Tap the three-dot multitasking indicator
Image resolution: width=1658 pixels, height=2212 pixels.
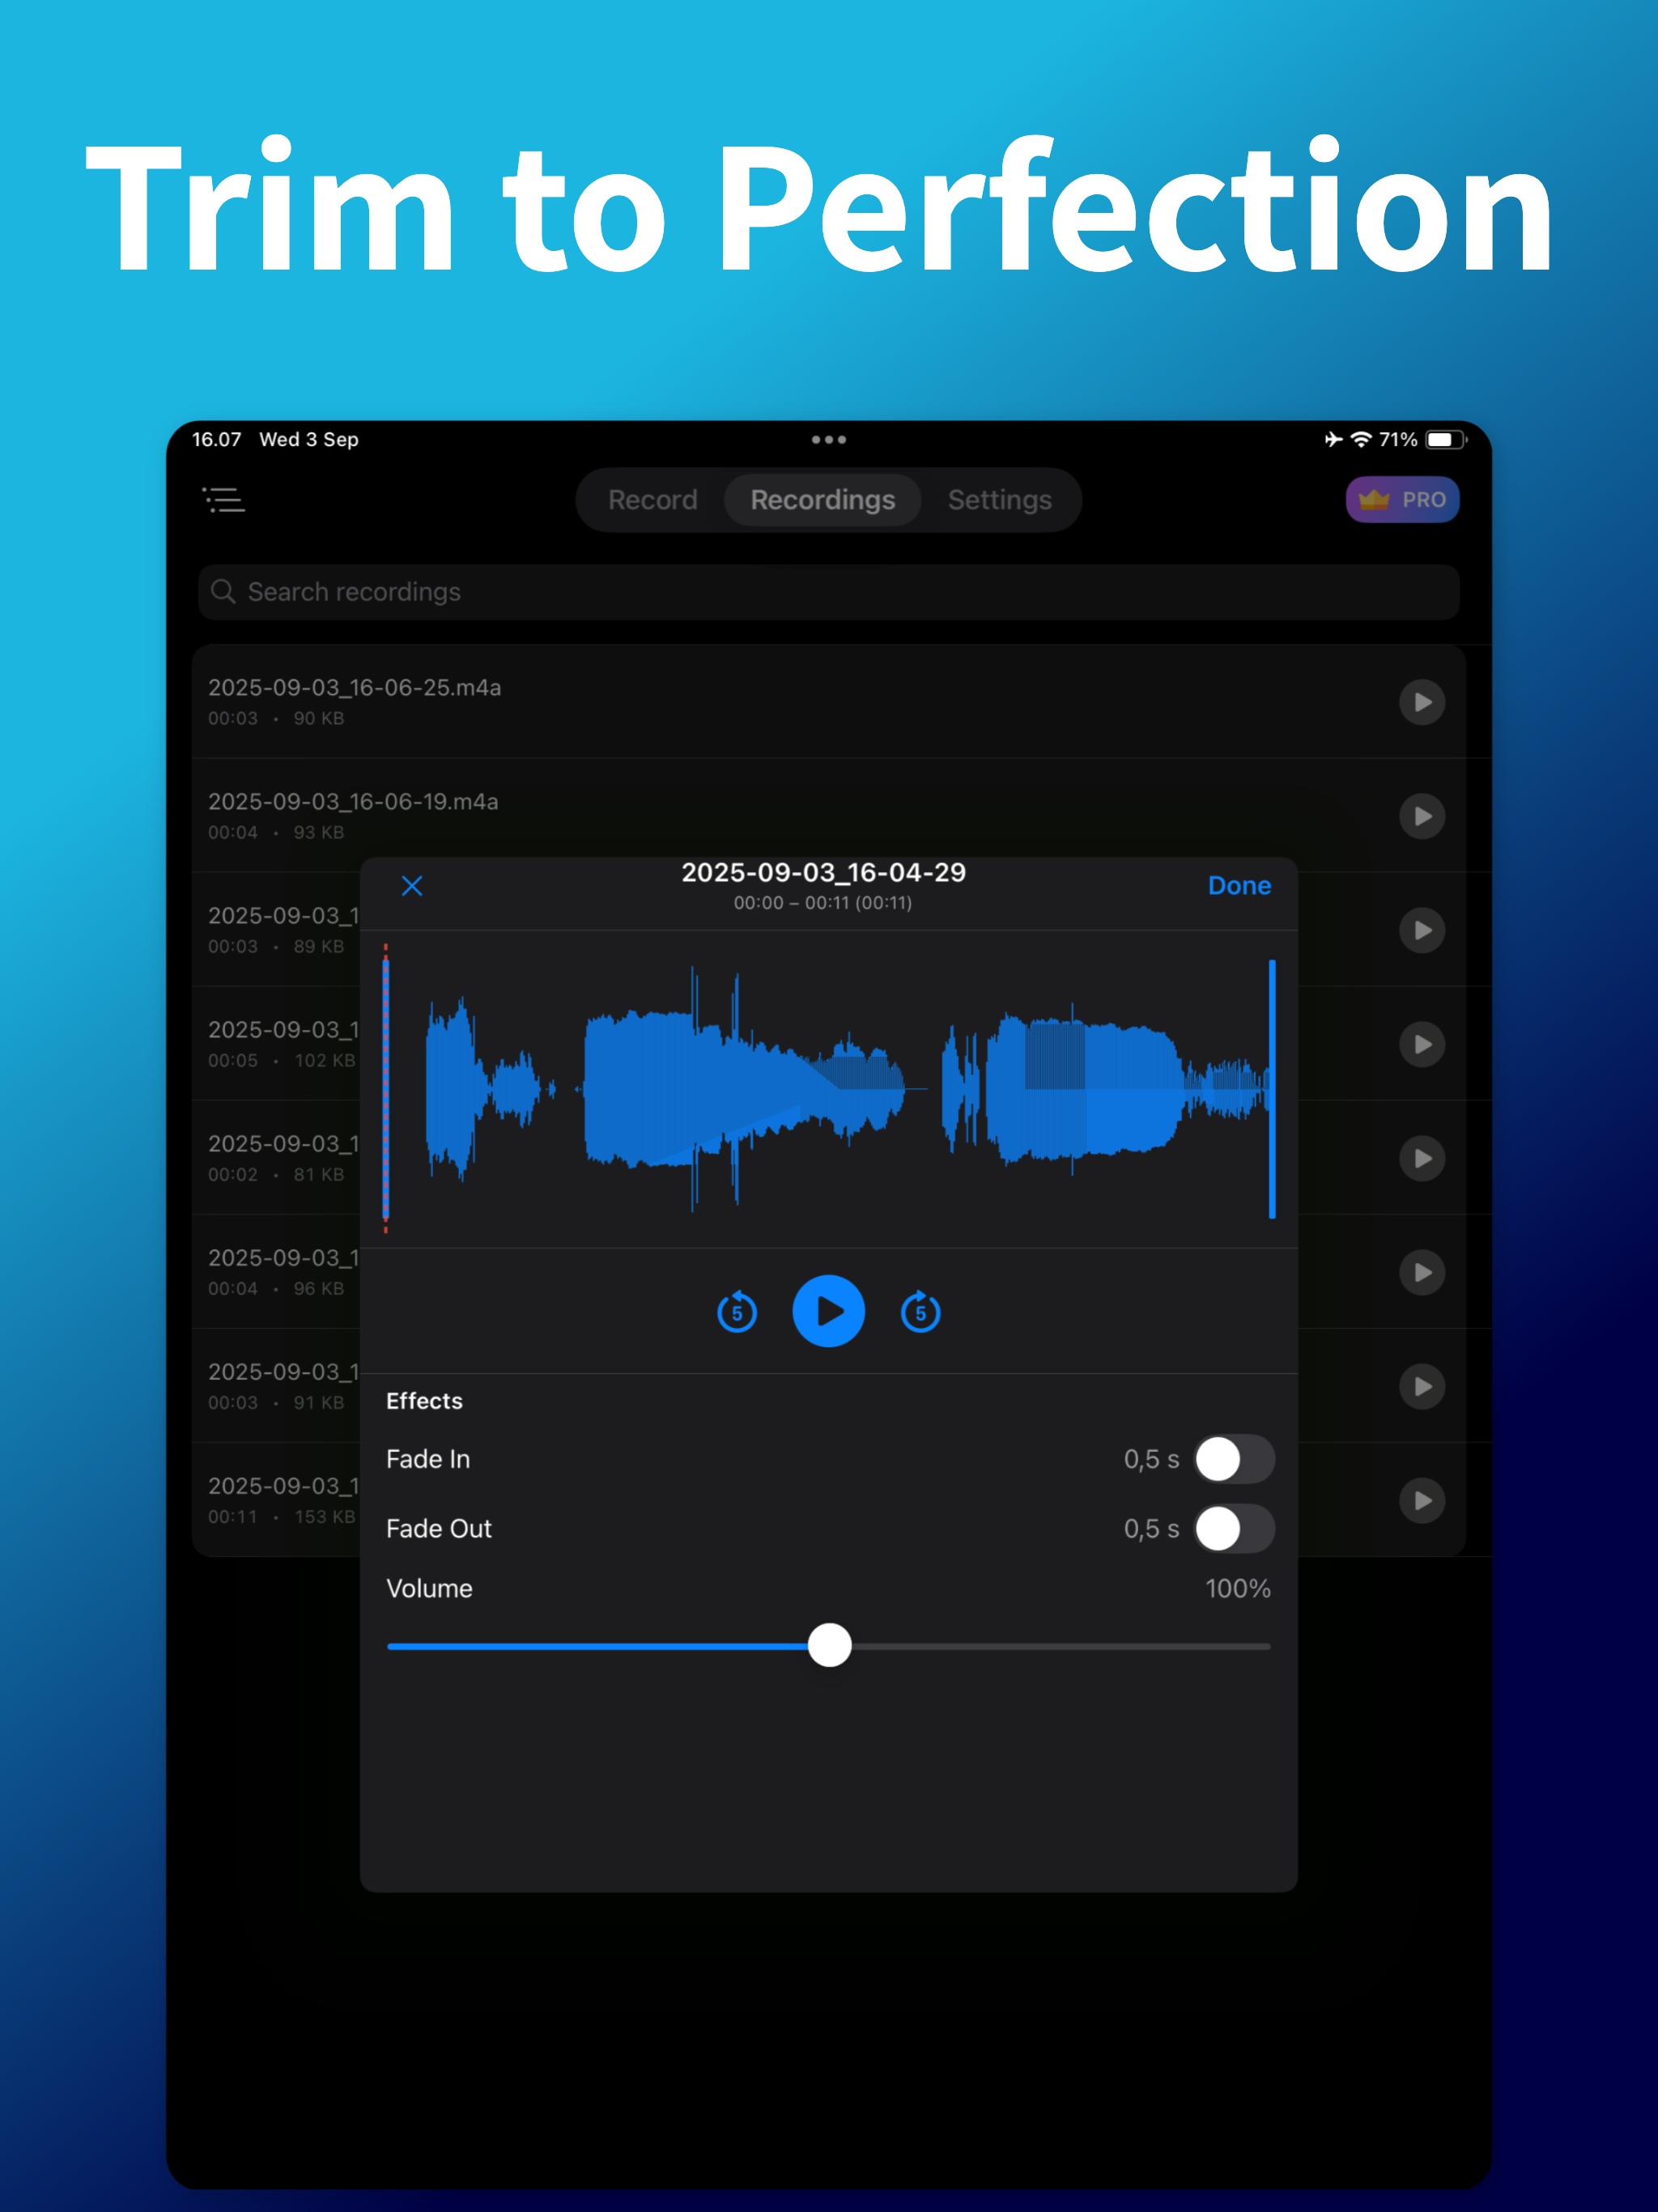coord(828,440)
